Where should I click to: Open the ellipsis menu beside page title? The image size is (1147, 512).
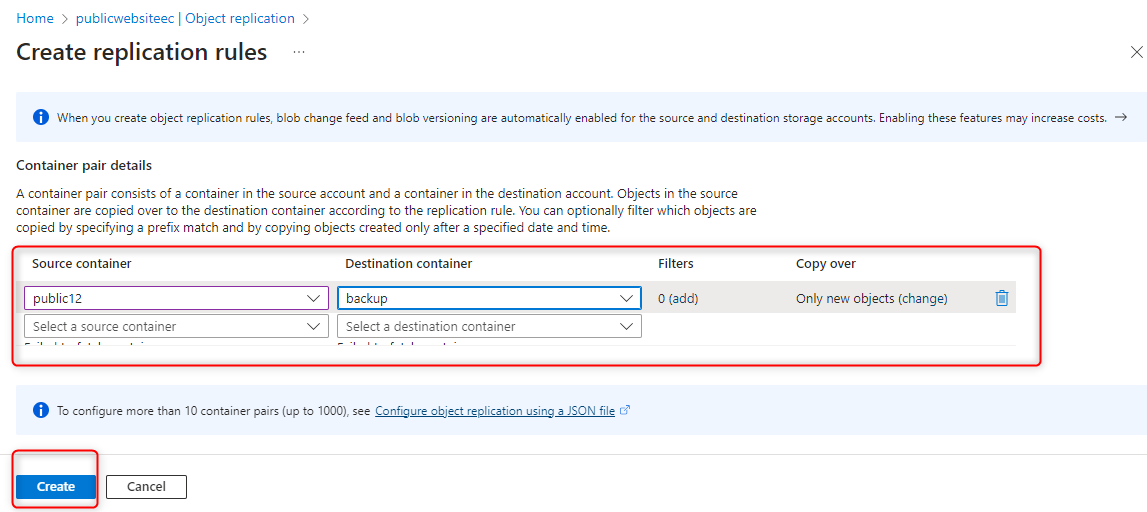click(299, 52)
